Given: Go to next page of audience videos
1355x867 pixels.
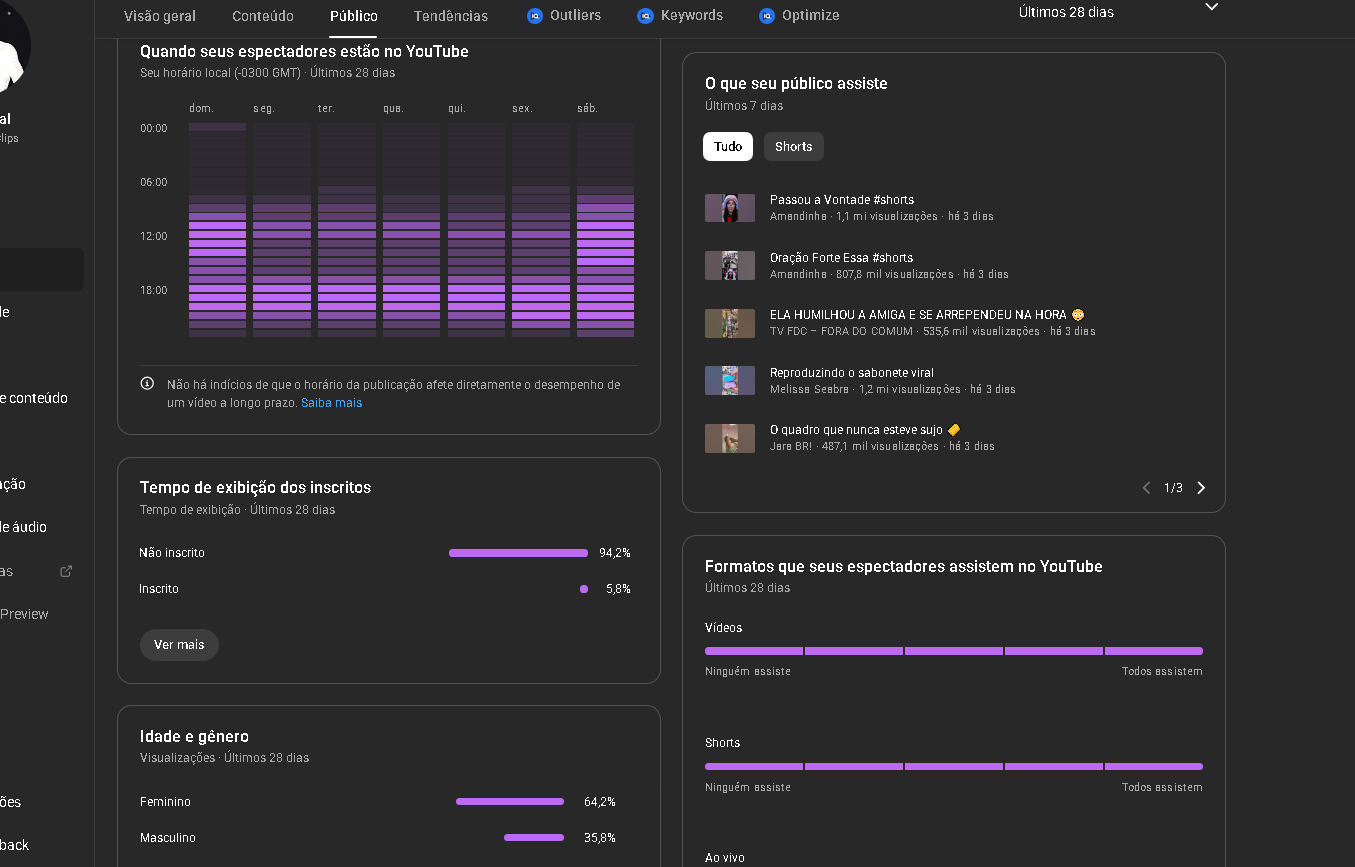Looking at the screenshot, I should 1201,488.
